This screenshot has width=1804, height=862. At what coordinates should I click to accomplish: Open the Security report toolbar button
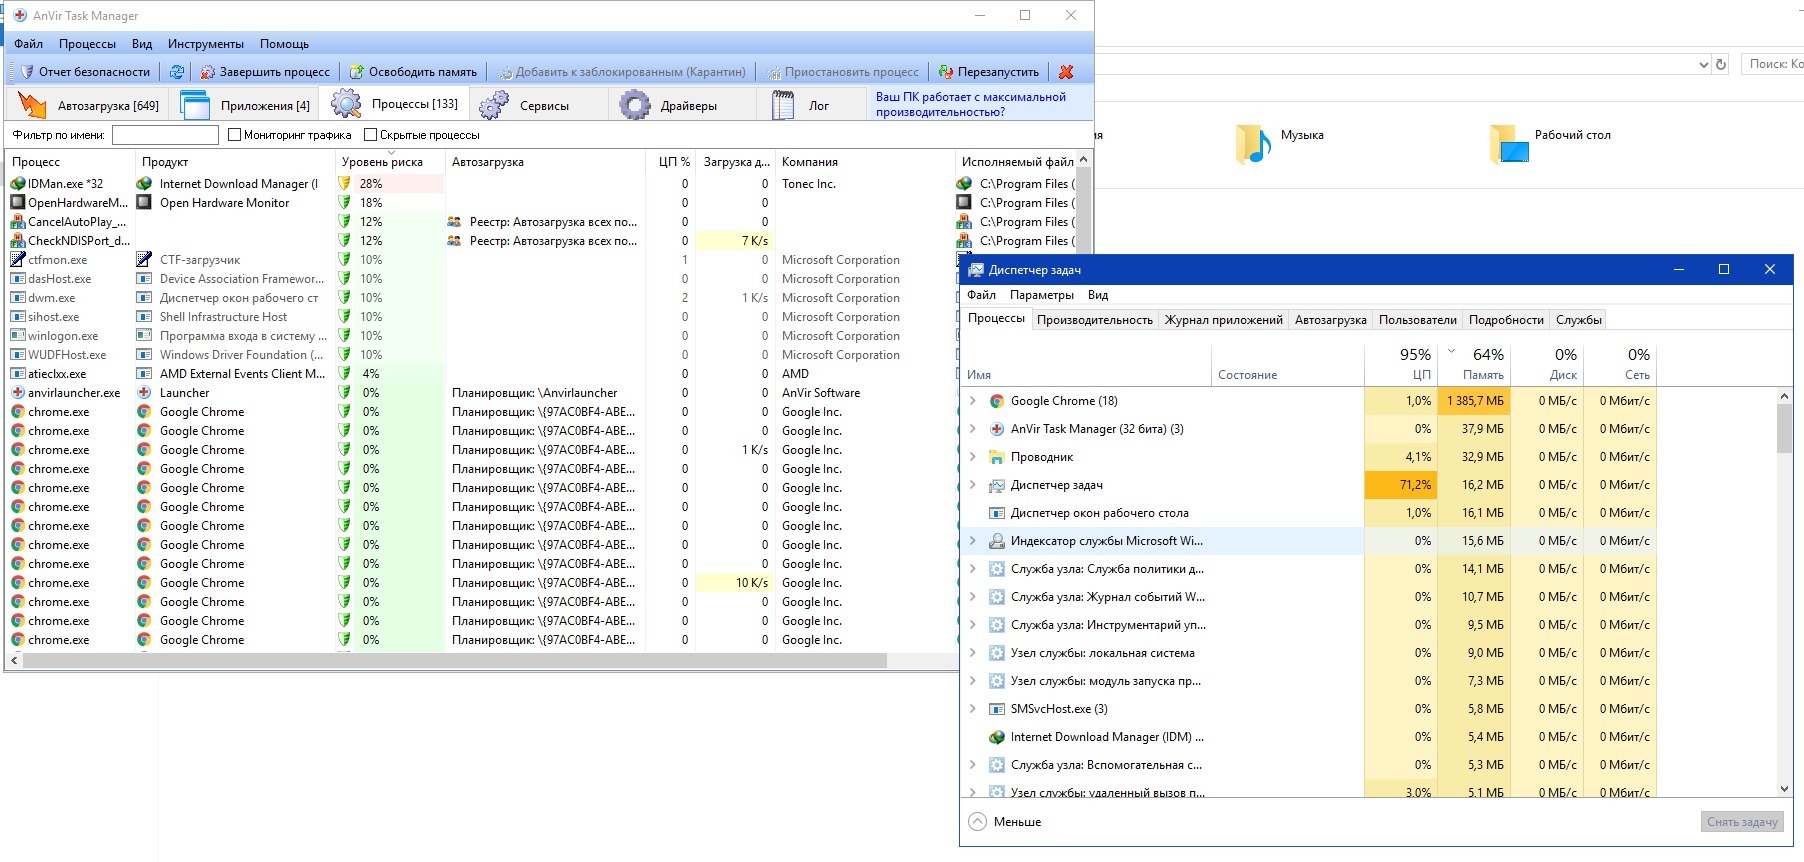(x=85, y=72)
